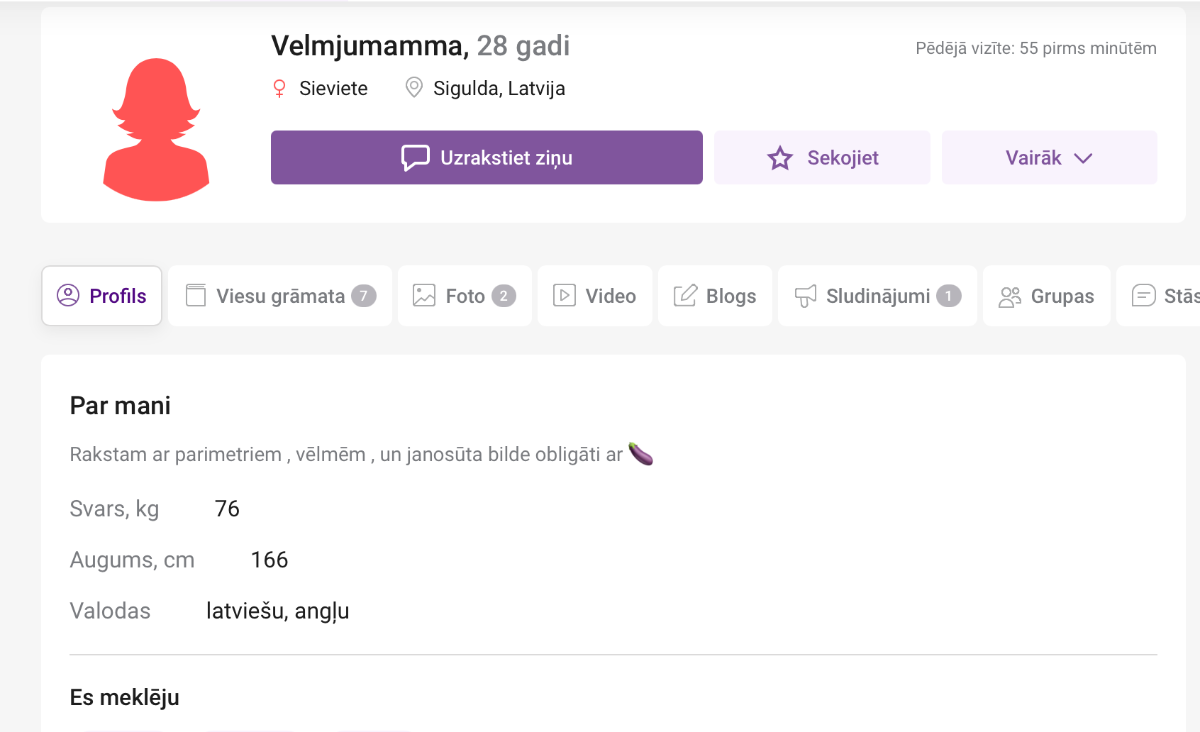Click the Viesu grāmata count badge 7
Viewport: 1200px width, 732px height.
(x=364, y=296)
